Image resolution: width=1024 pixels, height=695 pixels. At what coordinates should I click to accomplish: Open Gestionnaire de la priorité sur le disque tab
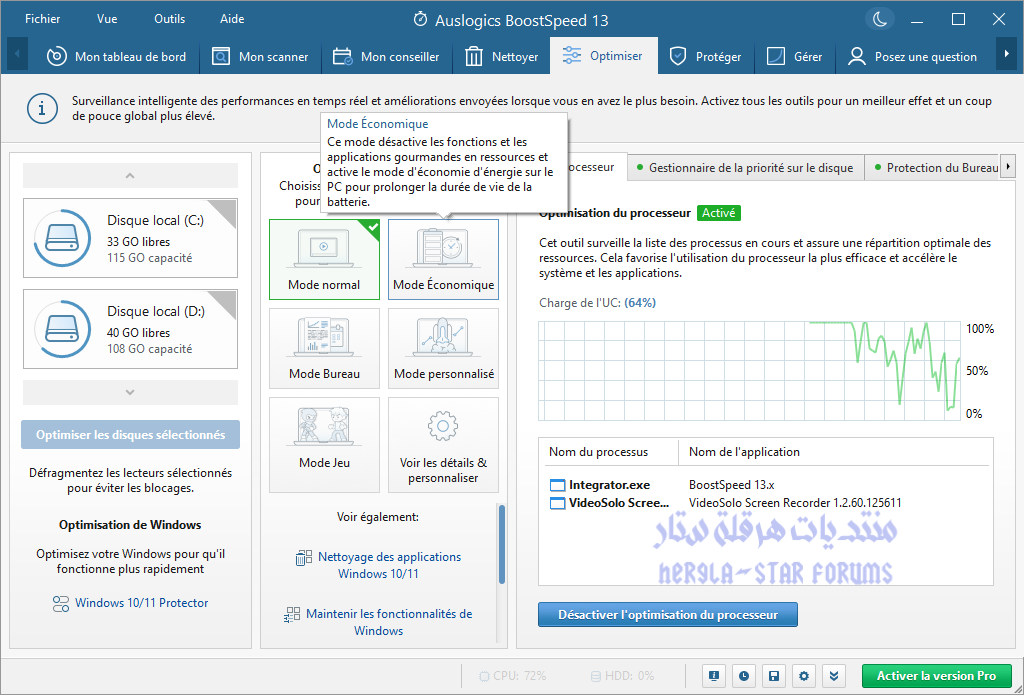(x=745, y=168)
